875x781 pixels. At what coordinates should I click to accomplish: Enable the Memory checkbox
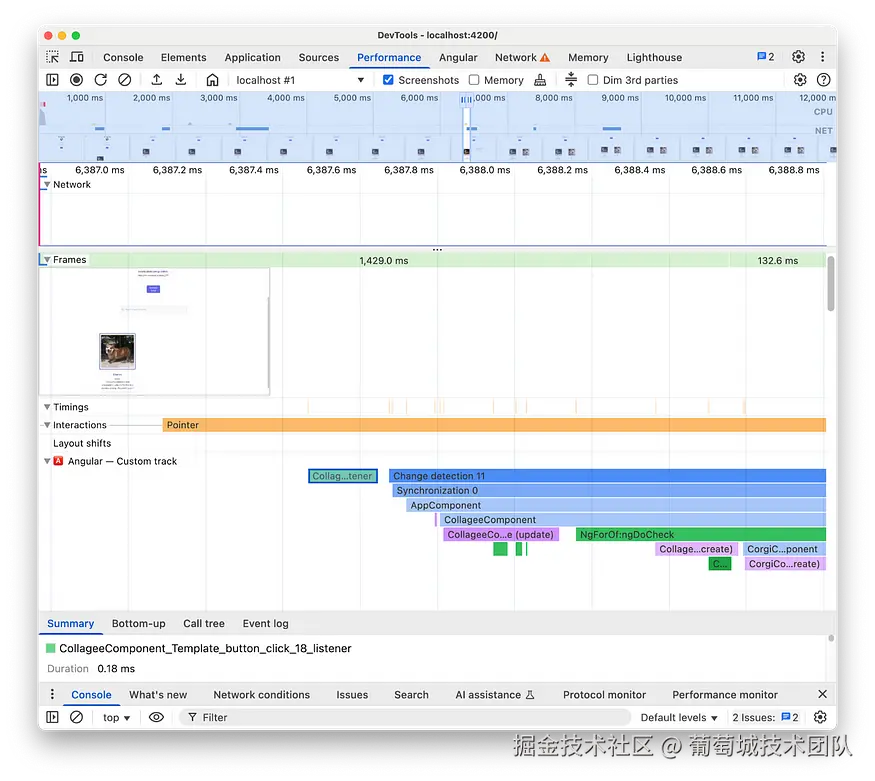473,80
